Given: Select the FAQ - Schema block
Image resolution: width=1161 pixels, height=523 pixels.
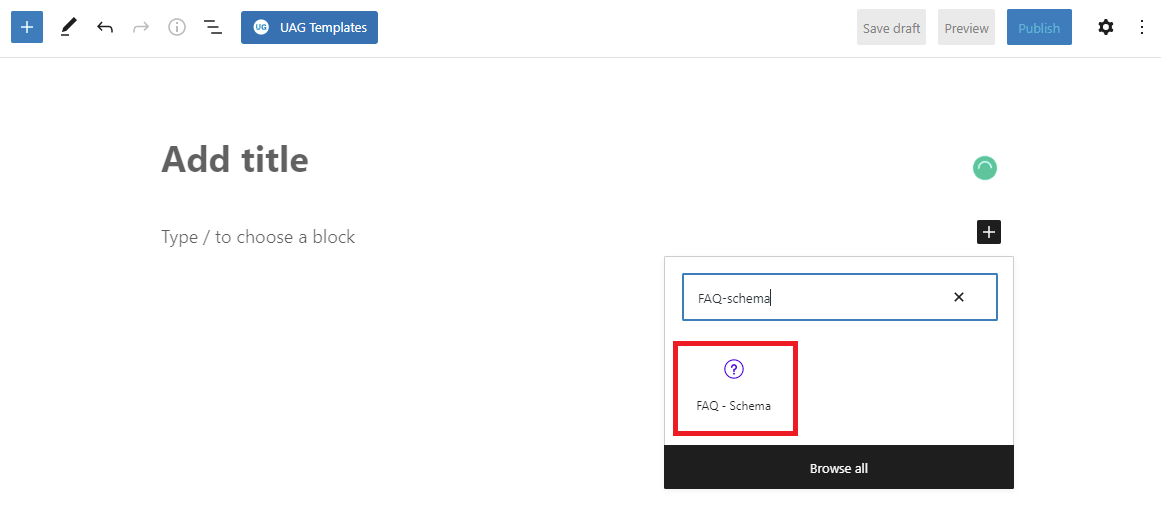Looking at the screenshot, I should coord(734,389).
